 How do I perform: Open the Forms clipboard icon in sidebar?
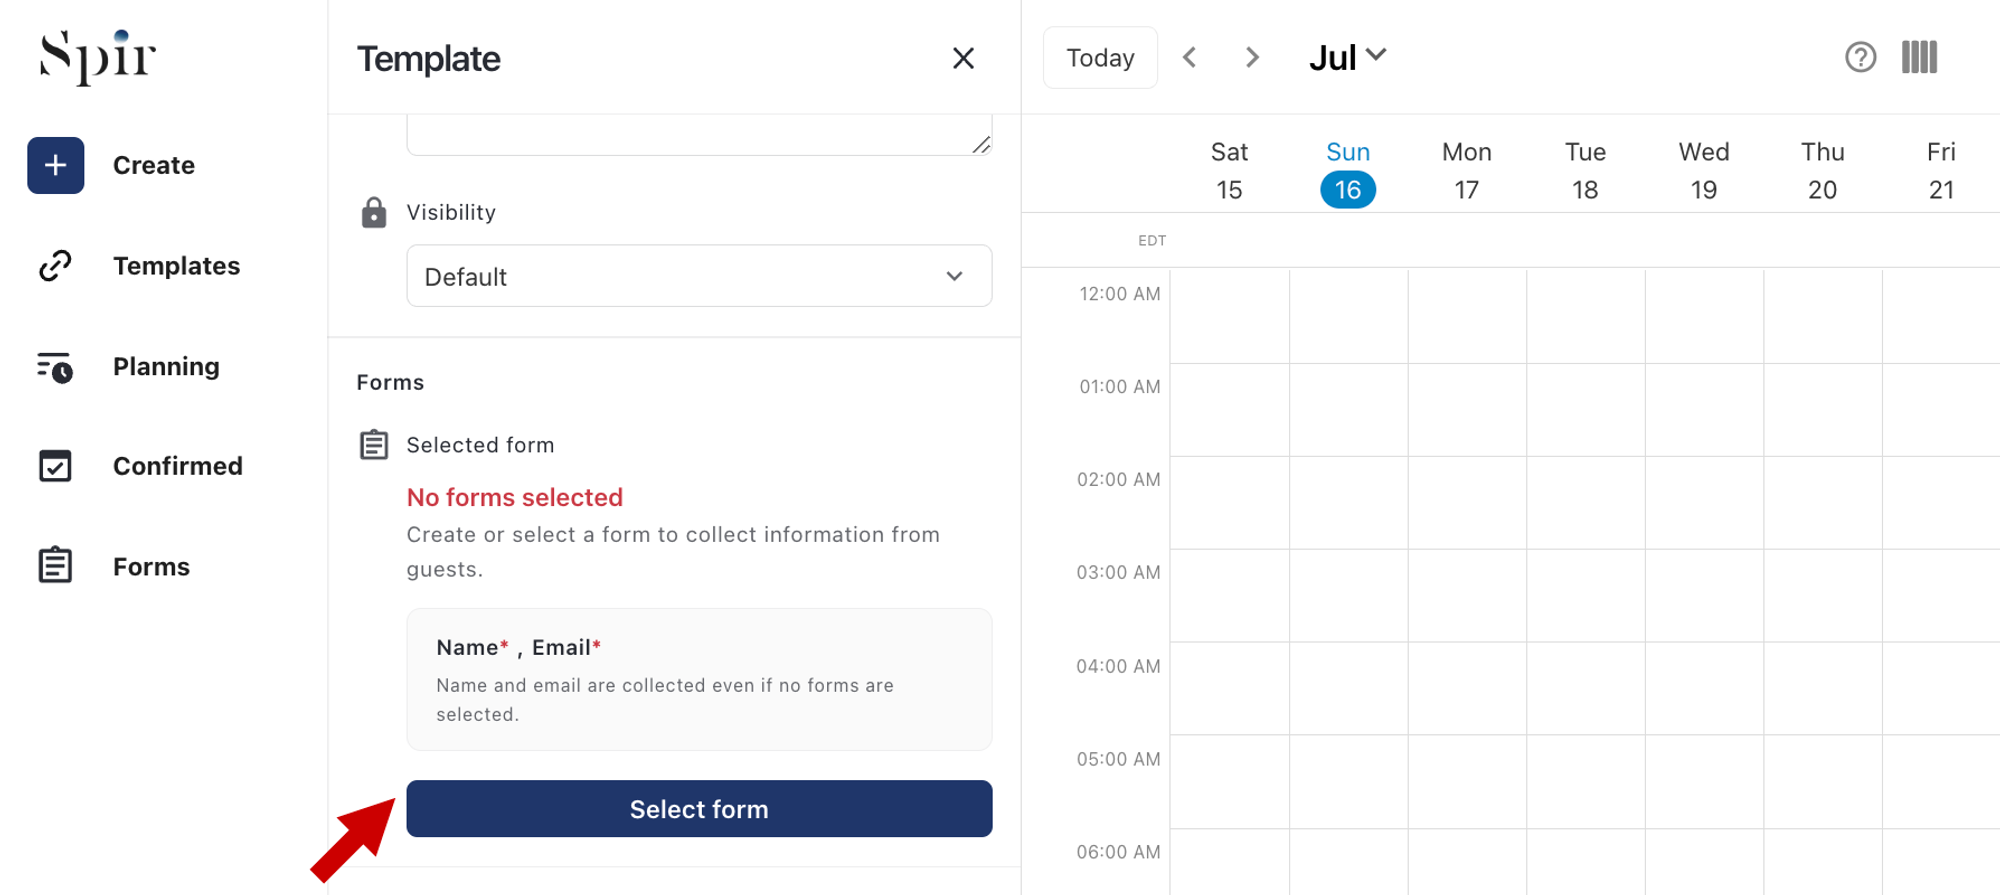point(55,566)
